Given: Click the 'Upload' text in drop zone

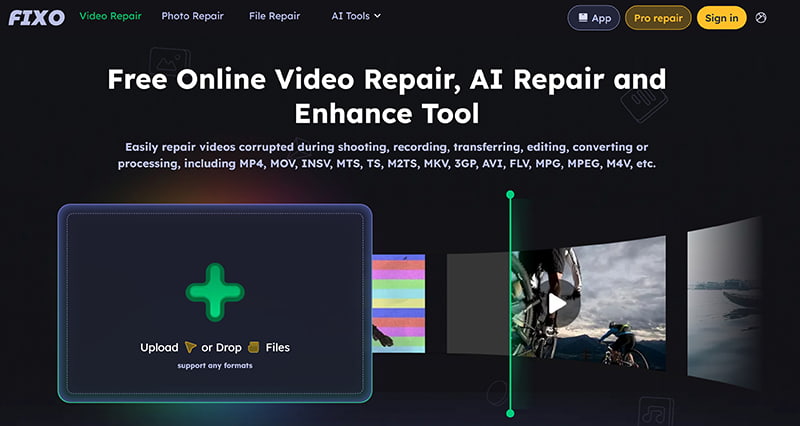Looking at the screenshot, I should click(159, 347).
